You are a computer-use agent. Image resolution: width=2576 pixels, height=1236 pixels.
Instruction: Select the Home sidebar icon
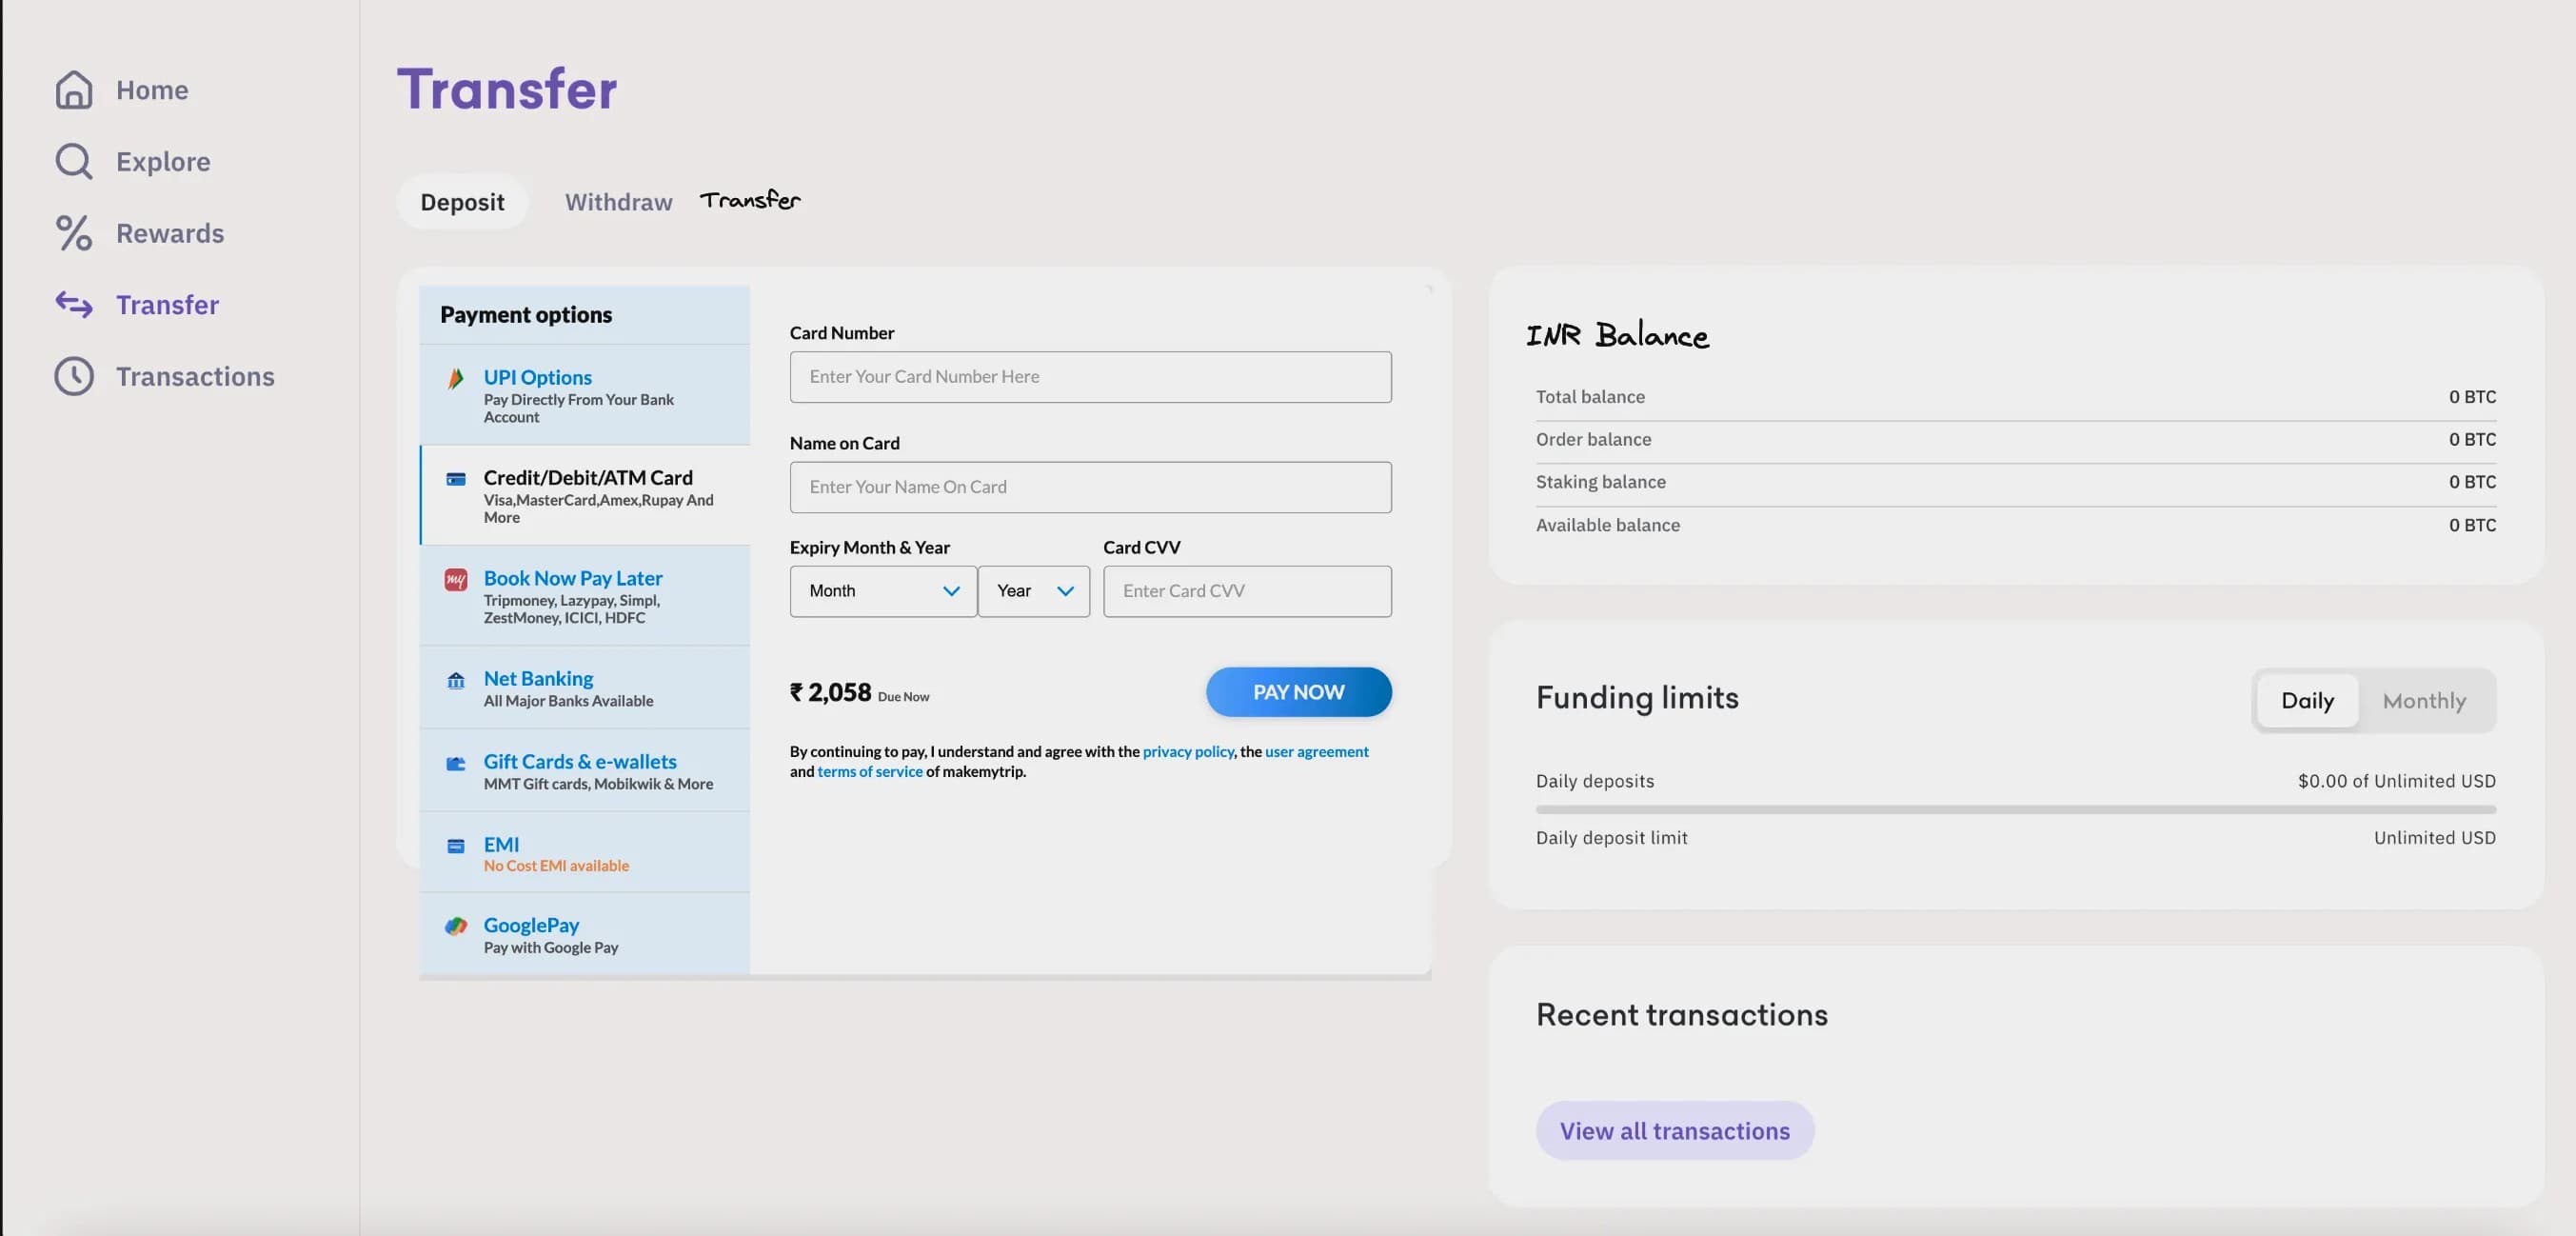coord(74,89)
